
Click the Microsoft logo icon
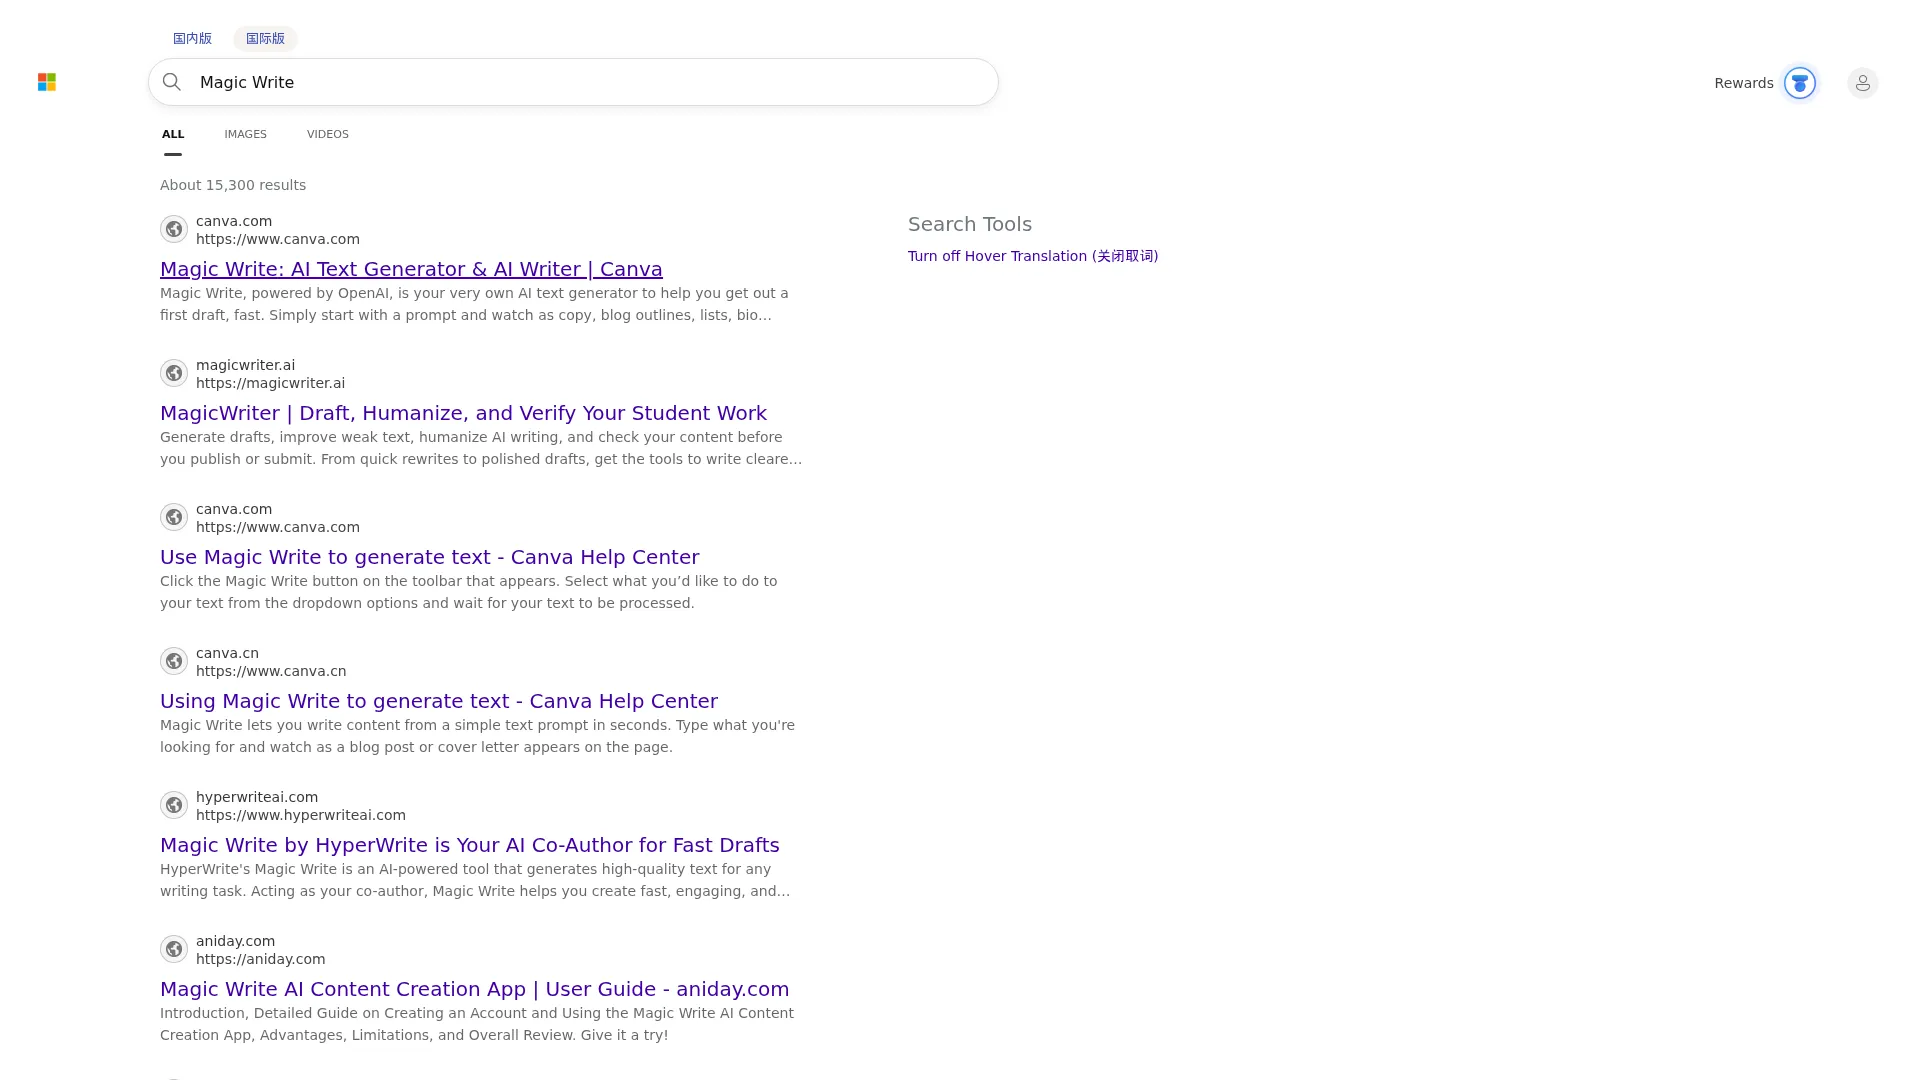click(47, 82)
